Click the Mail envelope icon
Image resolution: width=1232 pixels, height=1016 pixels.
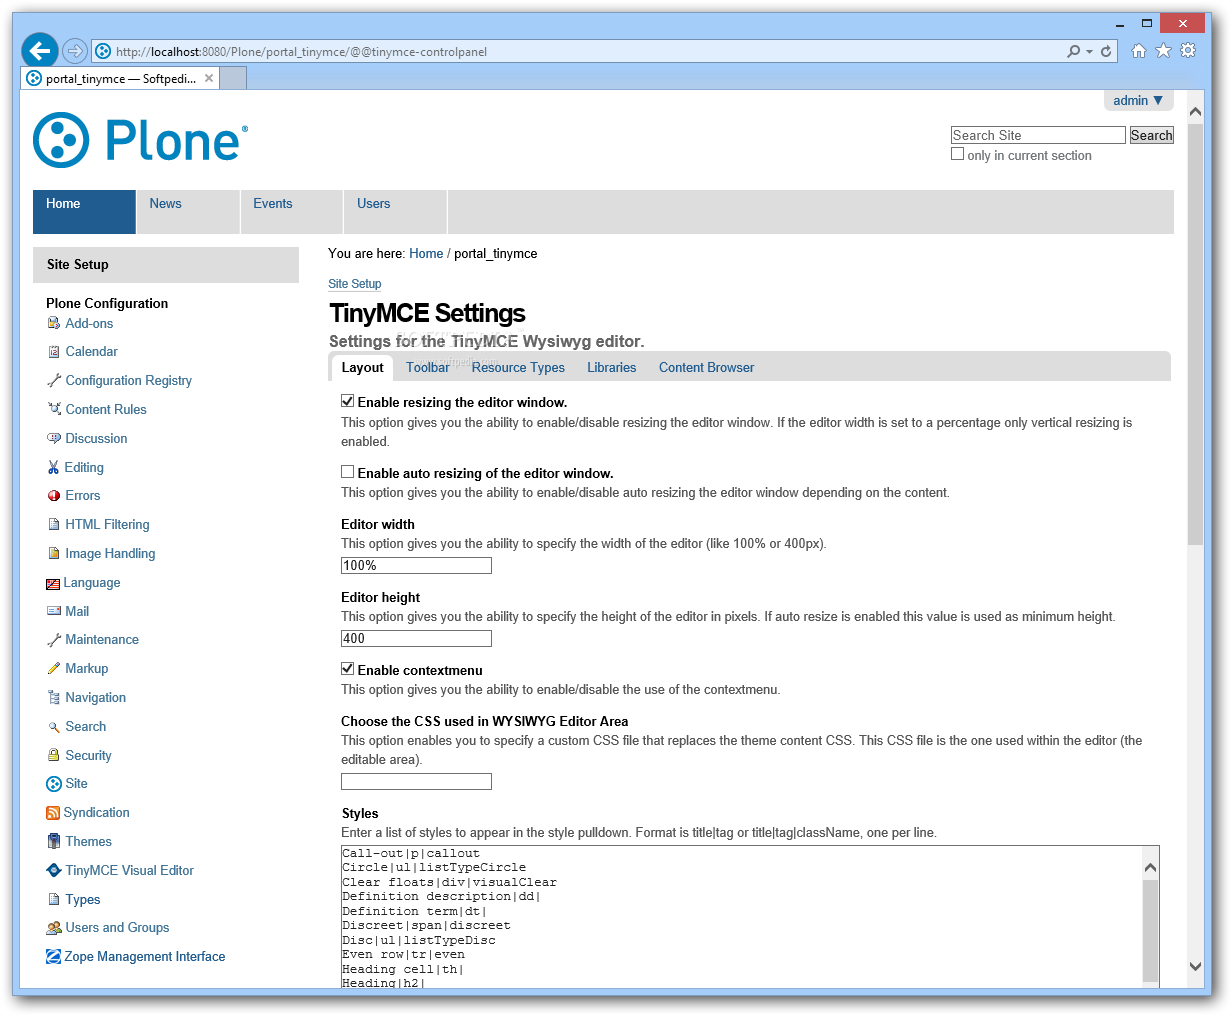pos(54,611)
